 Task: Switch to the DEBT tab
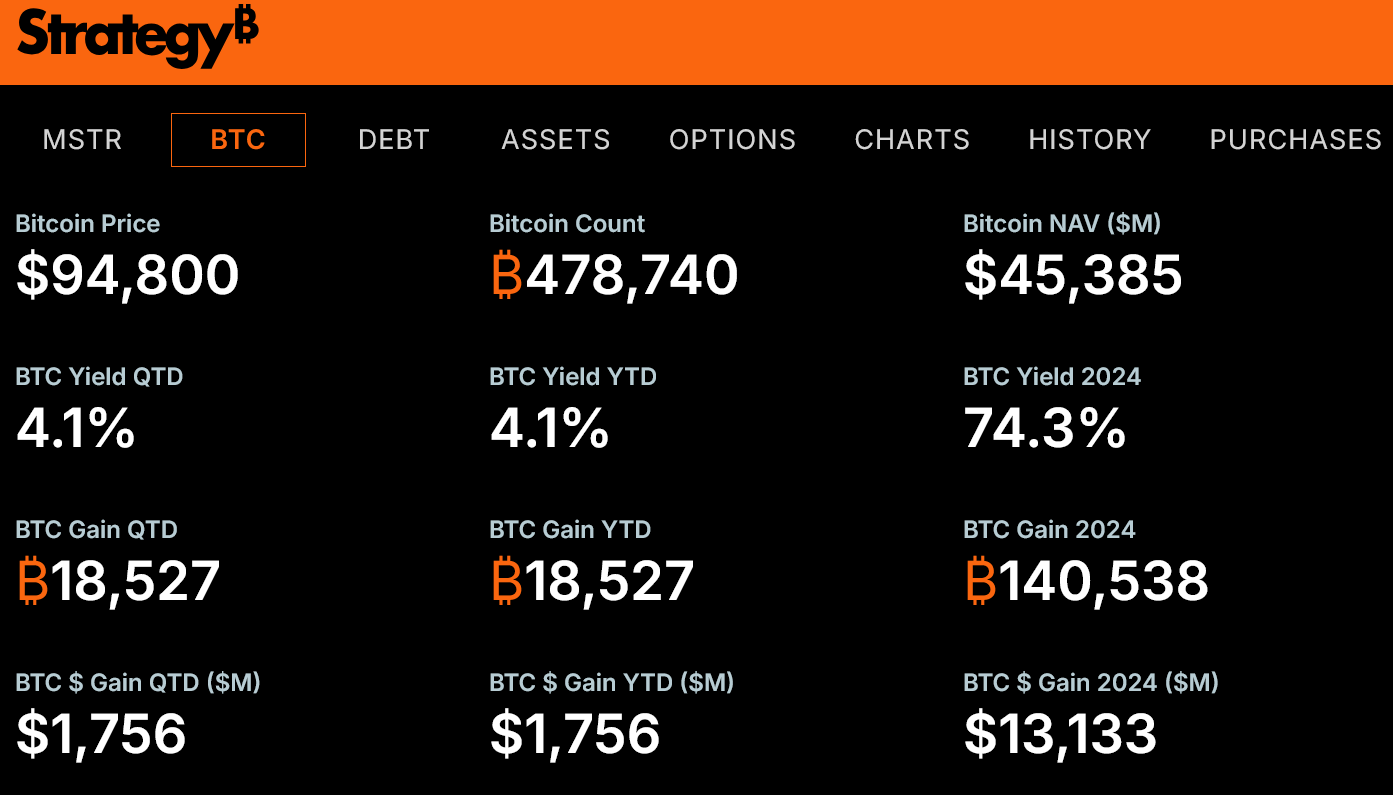394,139
